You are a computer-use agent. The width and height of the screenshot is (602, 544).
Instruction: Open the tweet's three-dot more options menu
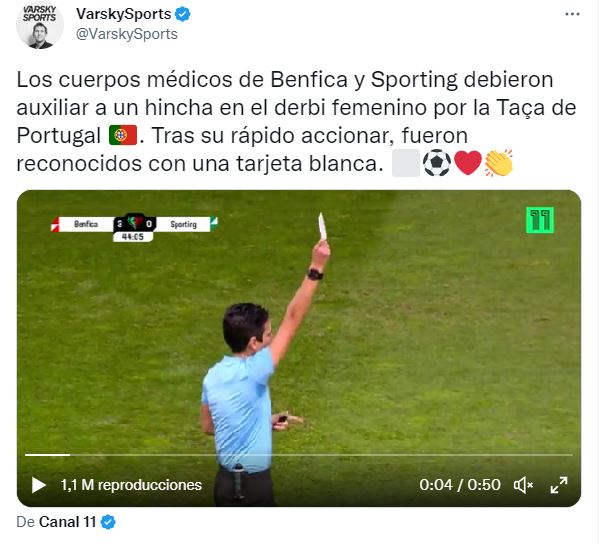572,14
